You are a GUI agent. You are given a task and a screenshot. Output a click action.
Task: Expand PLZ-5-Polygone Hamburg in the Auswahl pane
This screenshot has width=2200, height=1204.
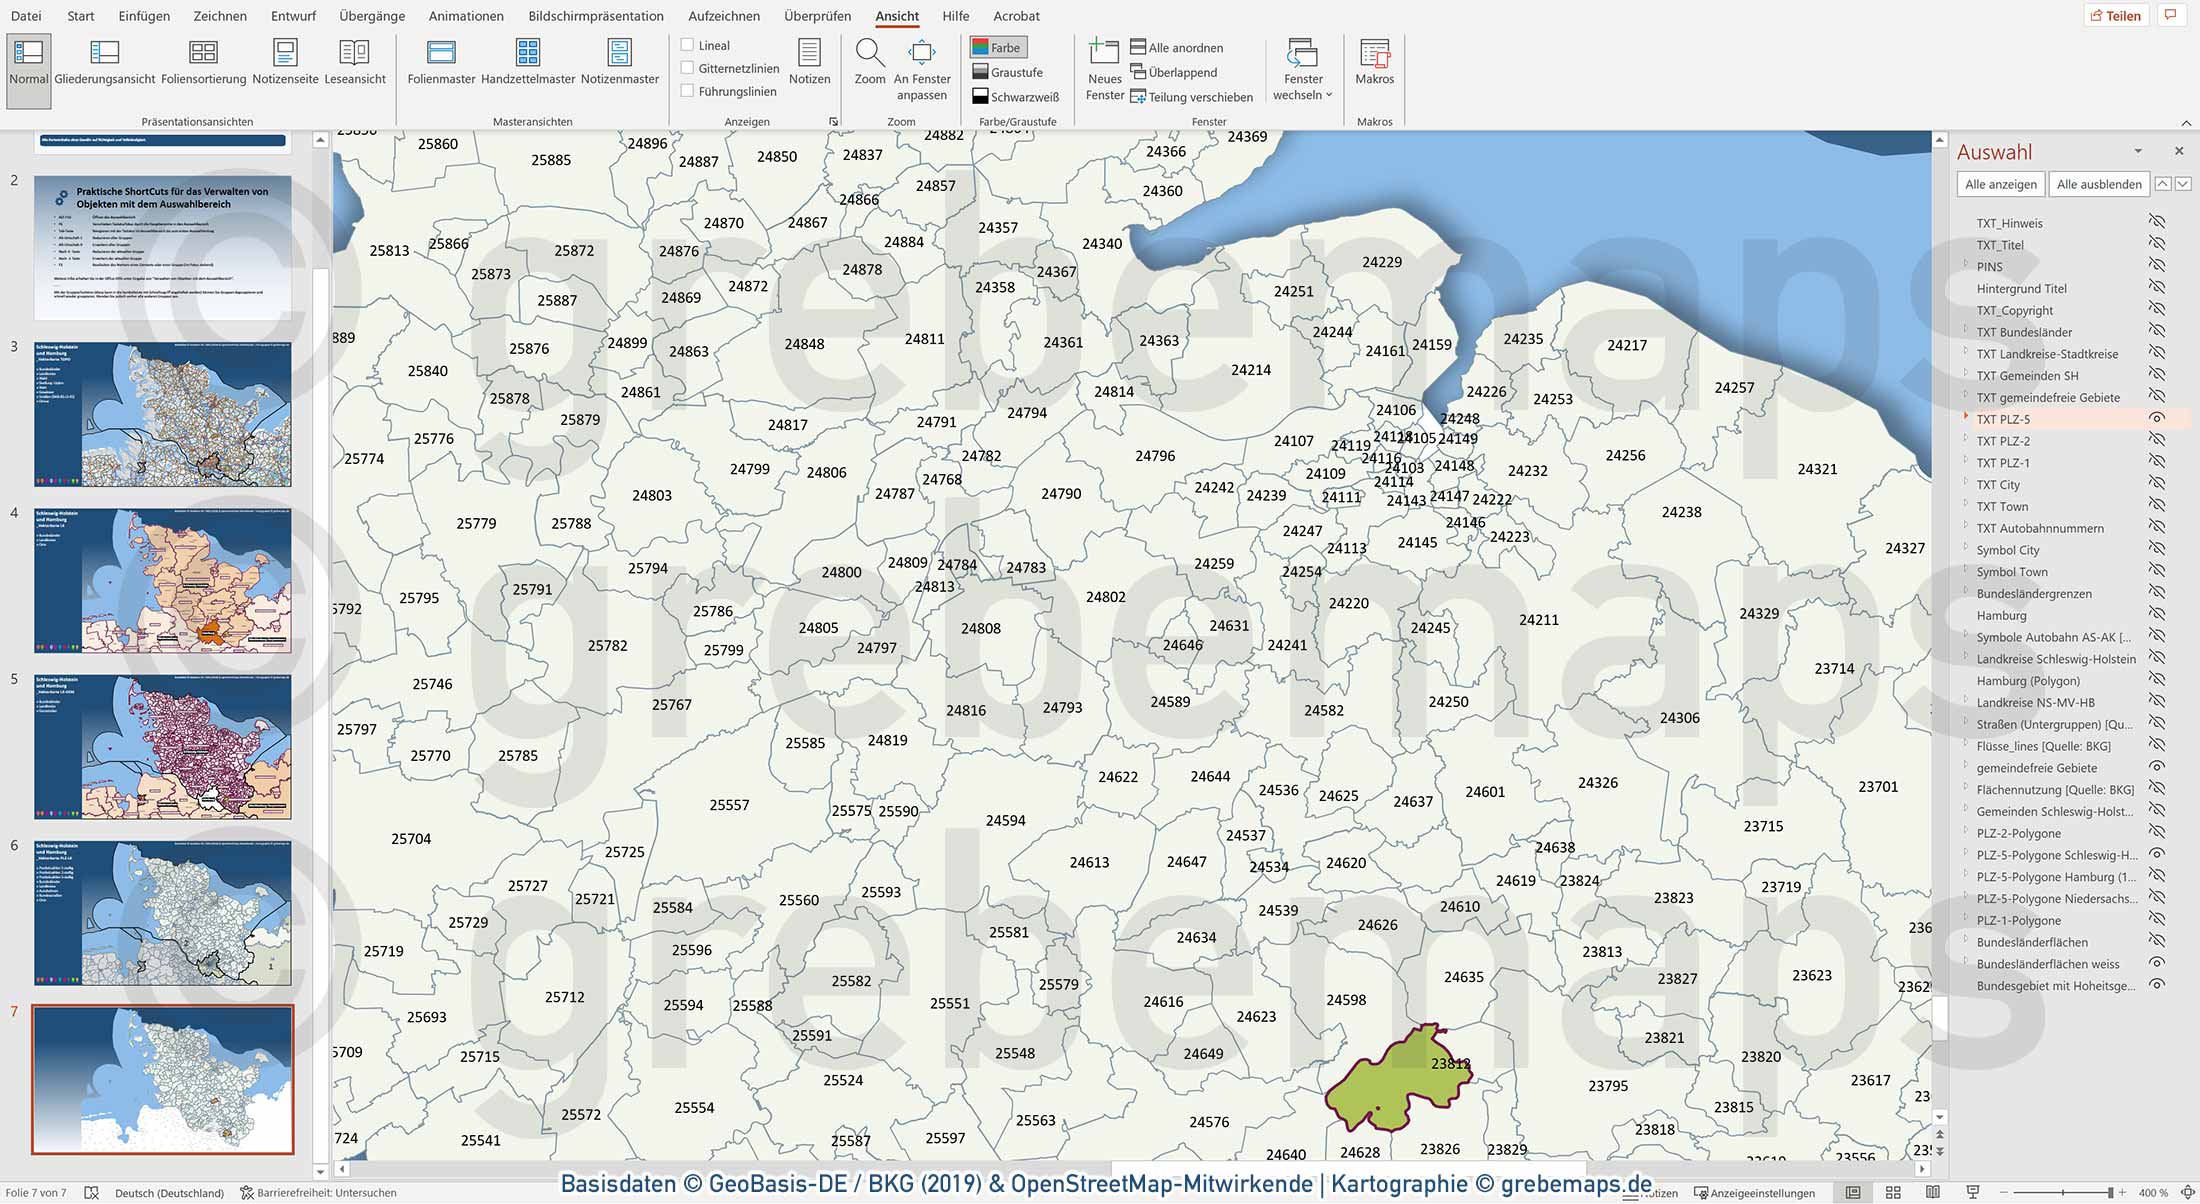click(1966, 877)
